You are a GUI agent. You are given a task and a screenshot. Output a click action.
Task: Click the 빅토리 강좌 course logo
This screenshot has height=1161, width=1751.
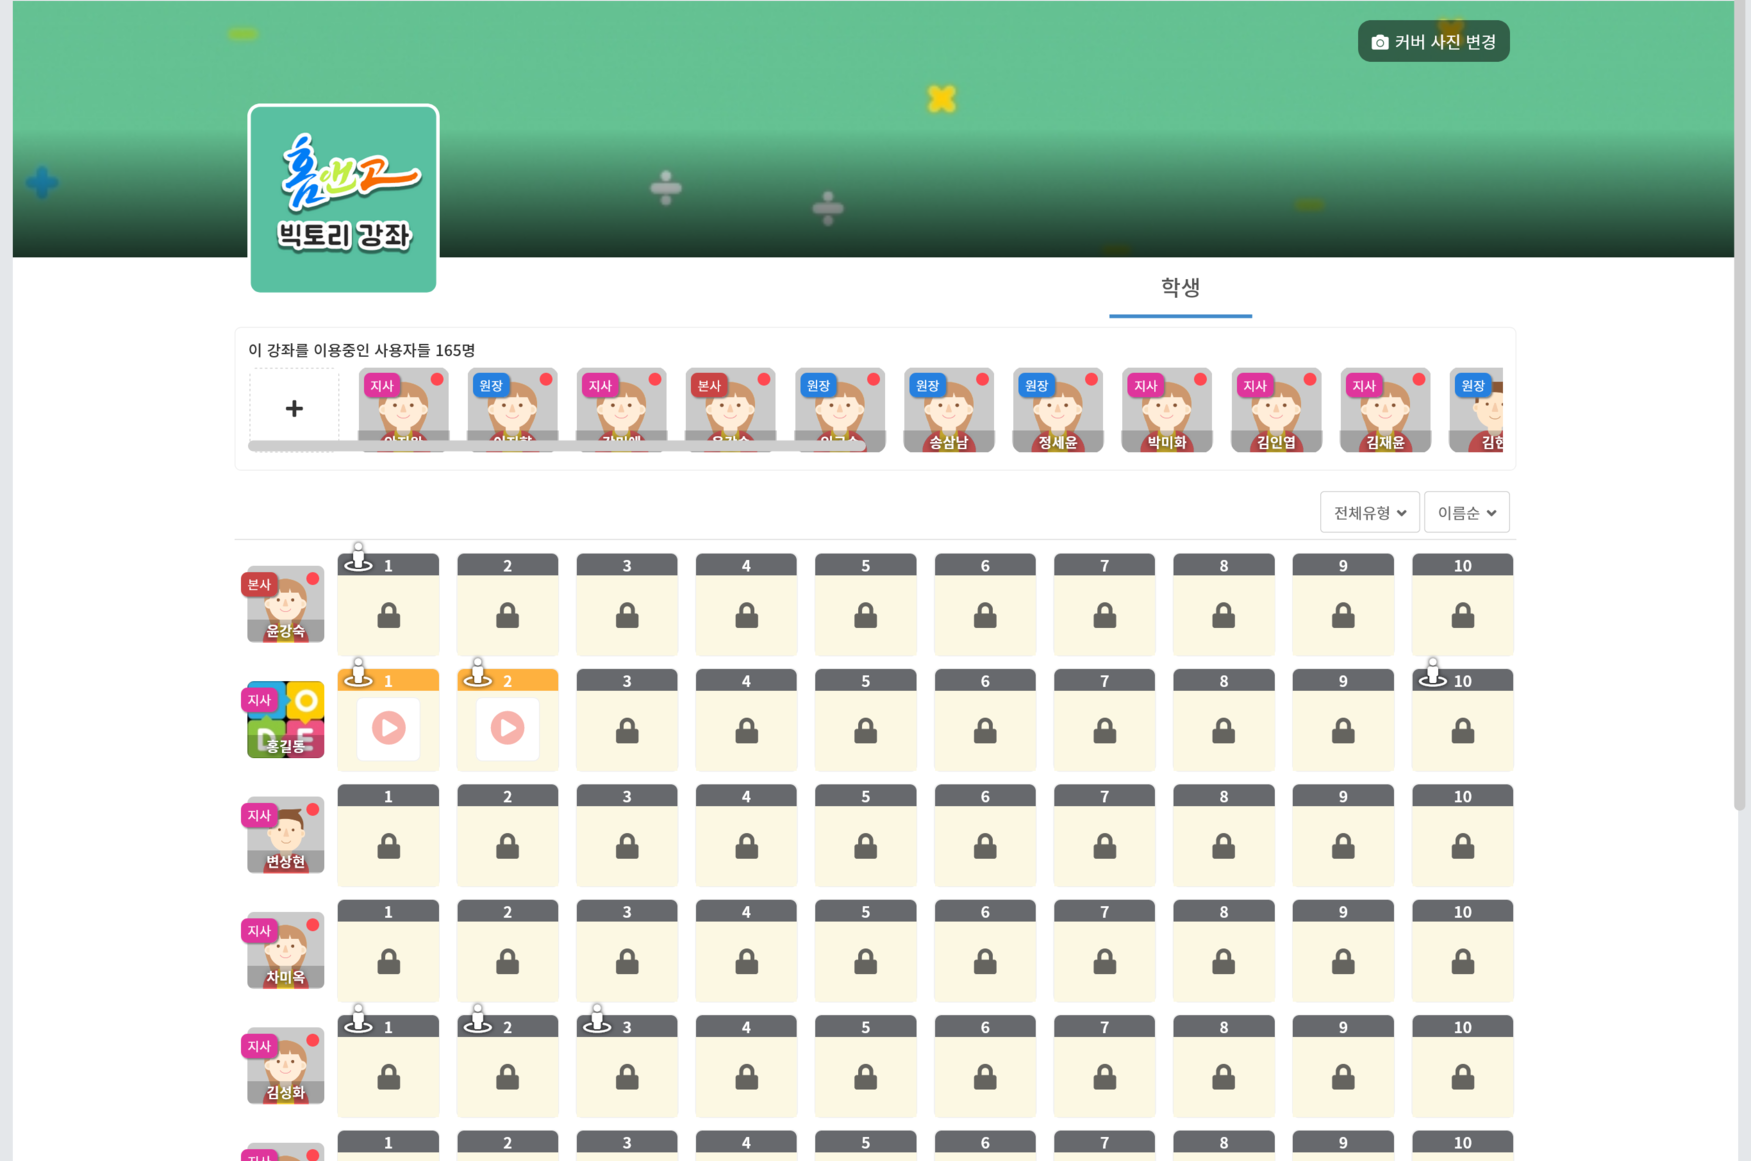click(x=343, y=199)
